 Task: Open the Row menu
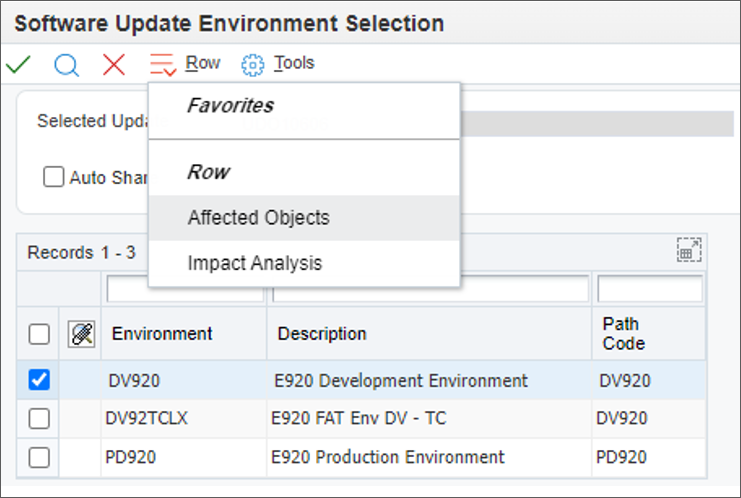(202, 63)
